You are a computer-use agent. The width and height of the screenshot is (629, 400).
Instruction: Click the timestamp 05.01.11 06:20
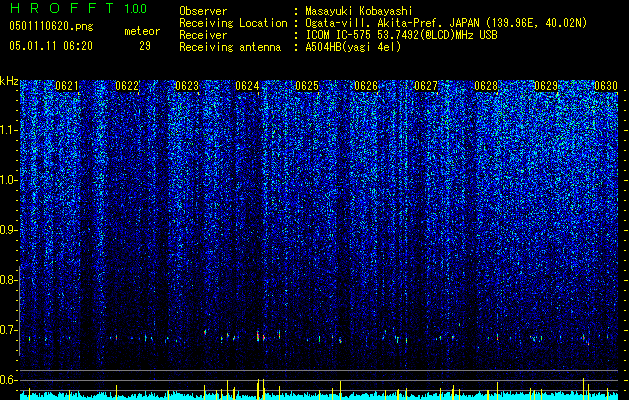point(51,46)
